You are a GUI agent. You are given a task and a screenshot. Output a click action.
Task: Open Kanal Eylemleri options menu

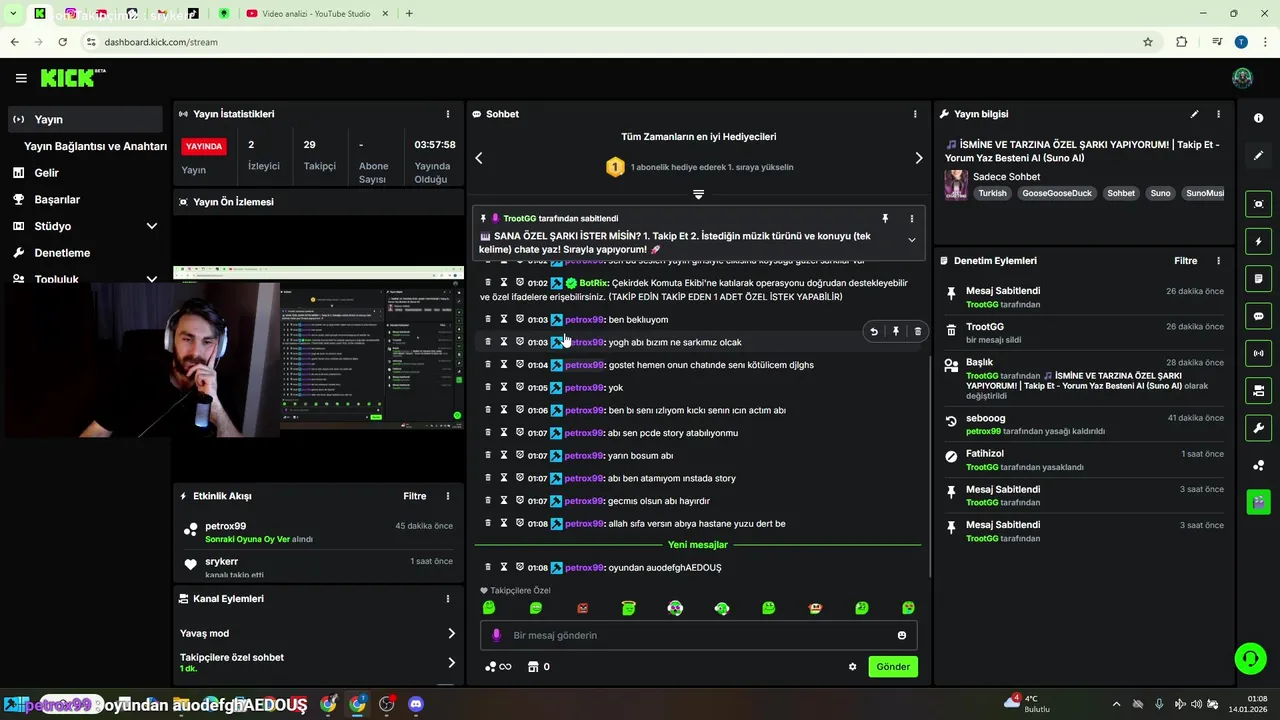[448, 599]
